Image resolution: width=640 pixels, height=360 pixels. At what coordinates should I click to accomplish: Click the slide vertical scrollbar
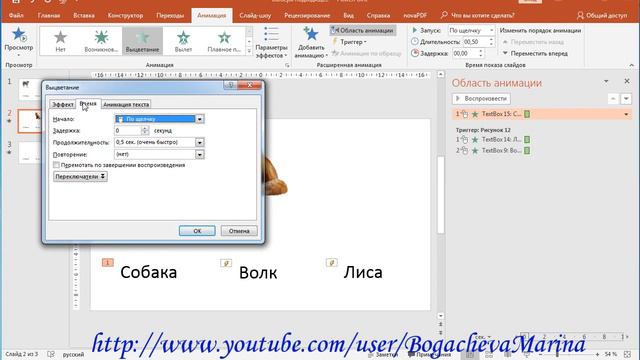[440, 195]
